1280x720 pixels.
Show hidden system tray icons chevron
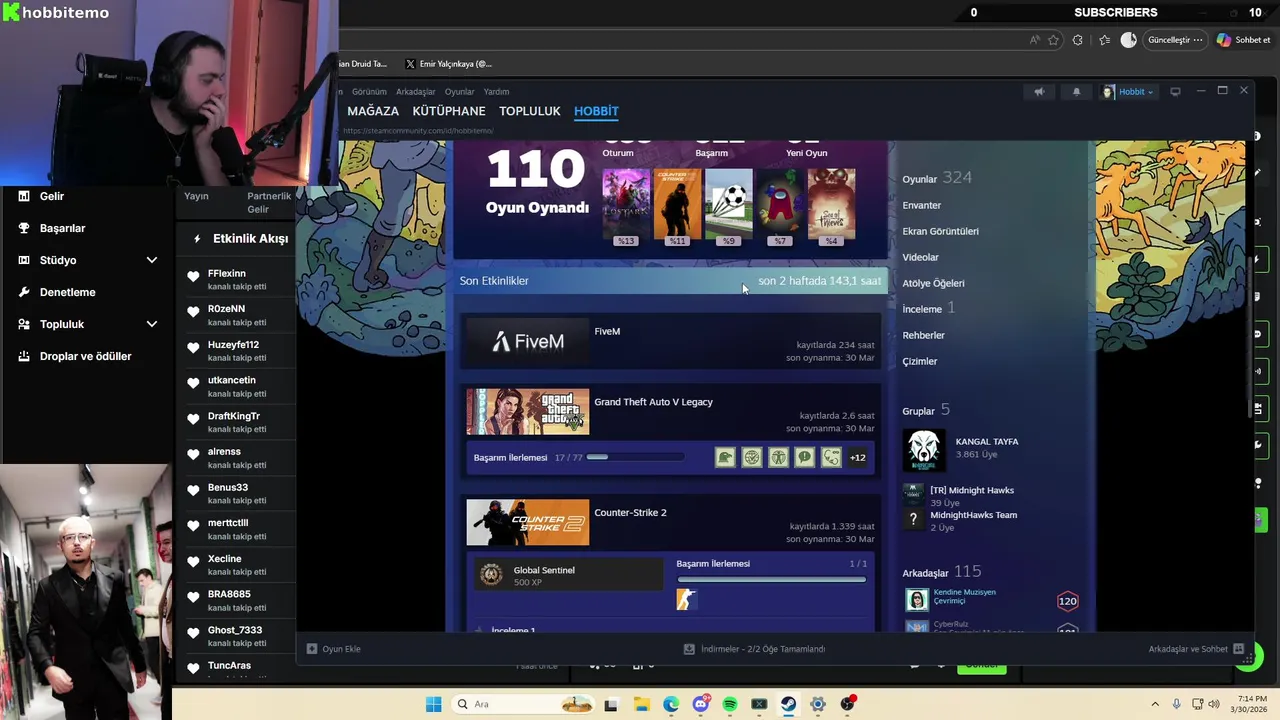coord(1155,704)
